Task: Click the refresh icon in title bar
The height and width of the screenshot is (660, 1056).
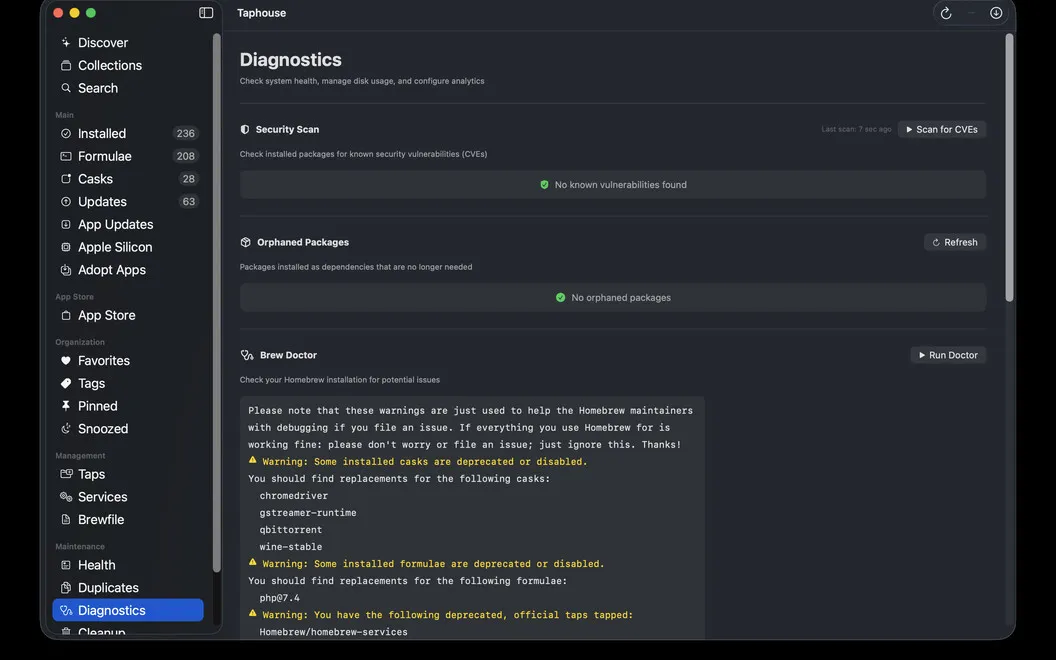Action: coord(946,13)
